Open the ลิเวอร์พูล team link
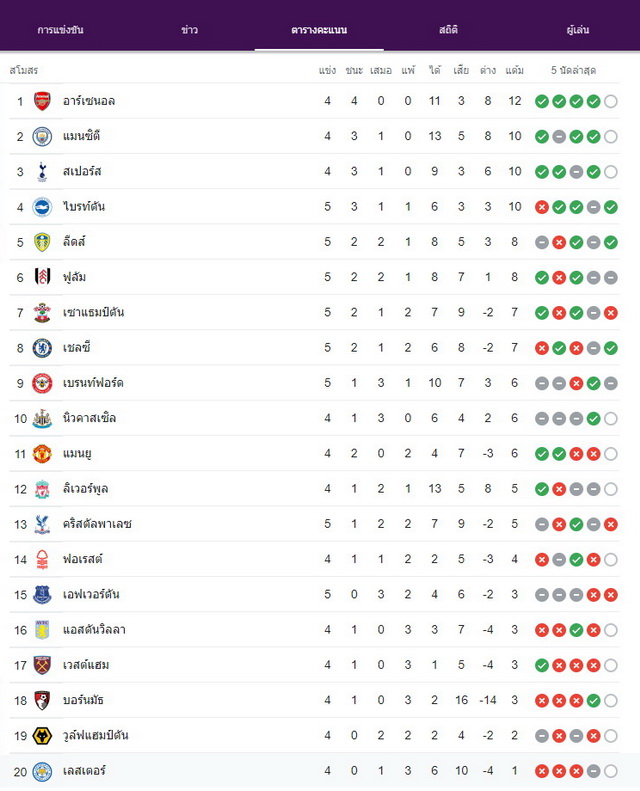 click(85, 488)
